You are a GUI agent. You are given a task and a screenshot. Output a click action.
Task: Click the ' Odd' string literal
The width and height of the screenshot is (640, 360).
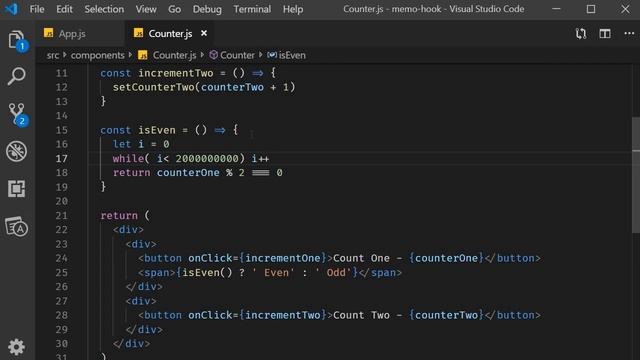click(x=333, y=272)
